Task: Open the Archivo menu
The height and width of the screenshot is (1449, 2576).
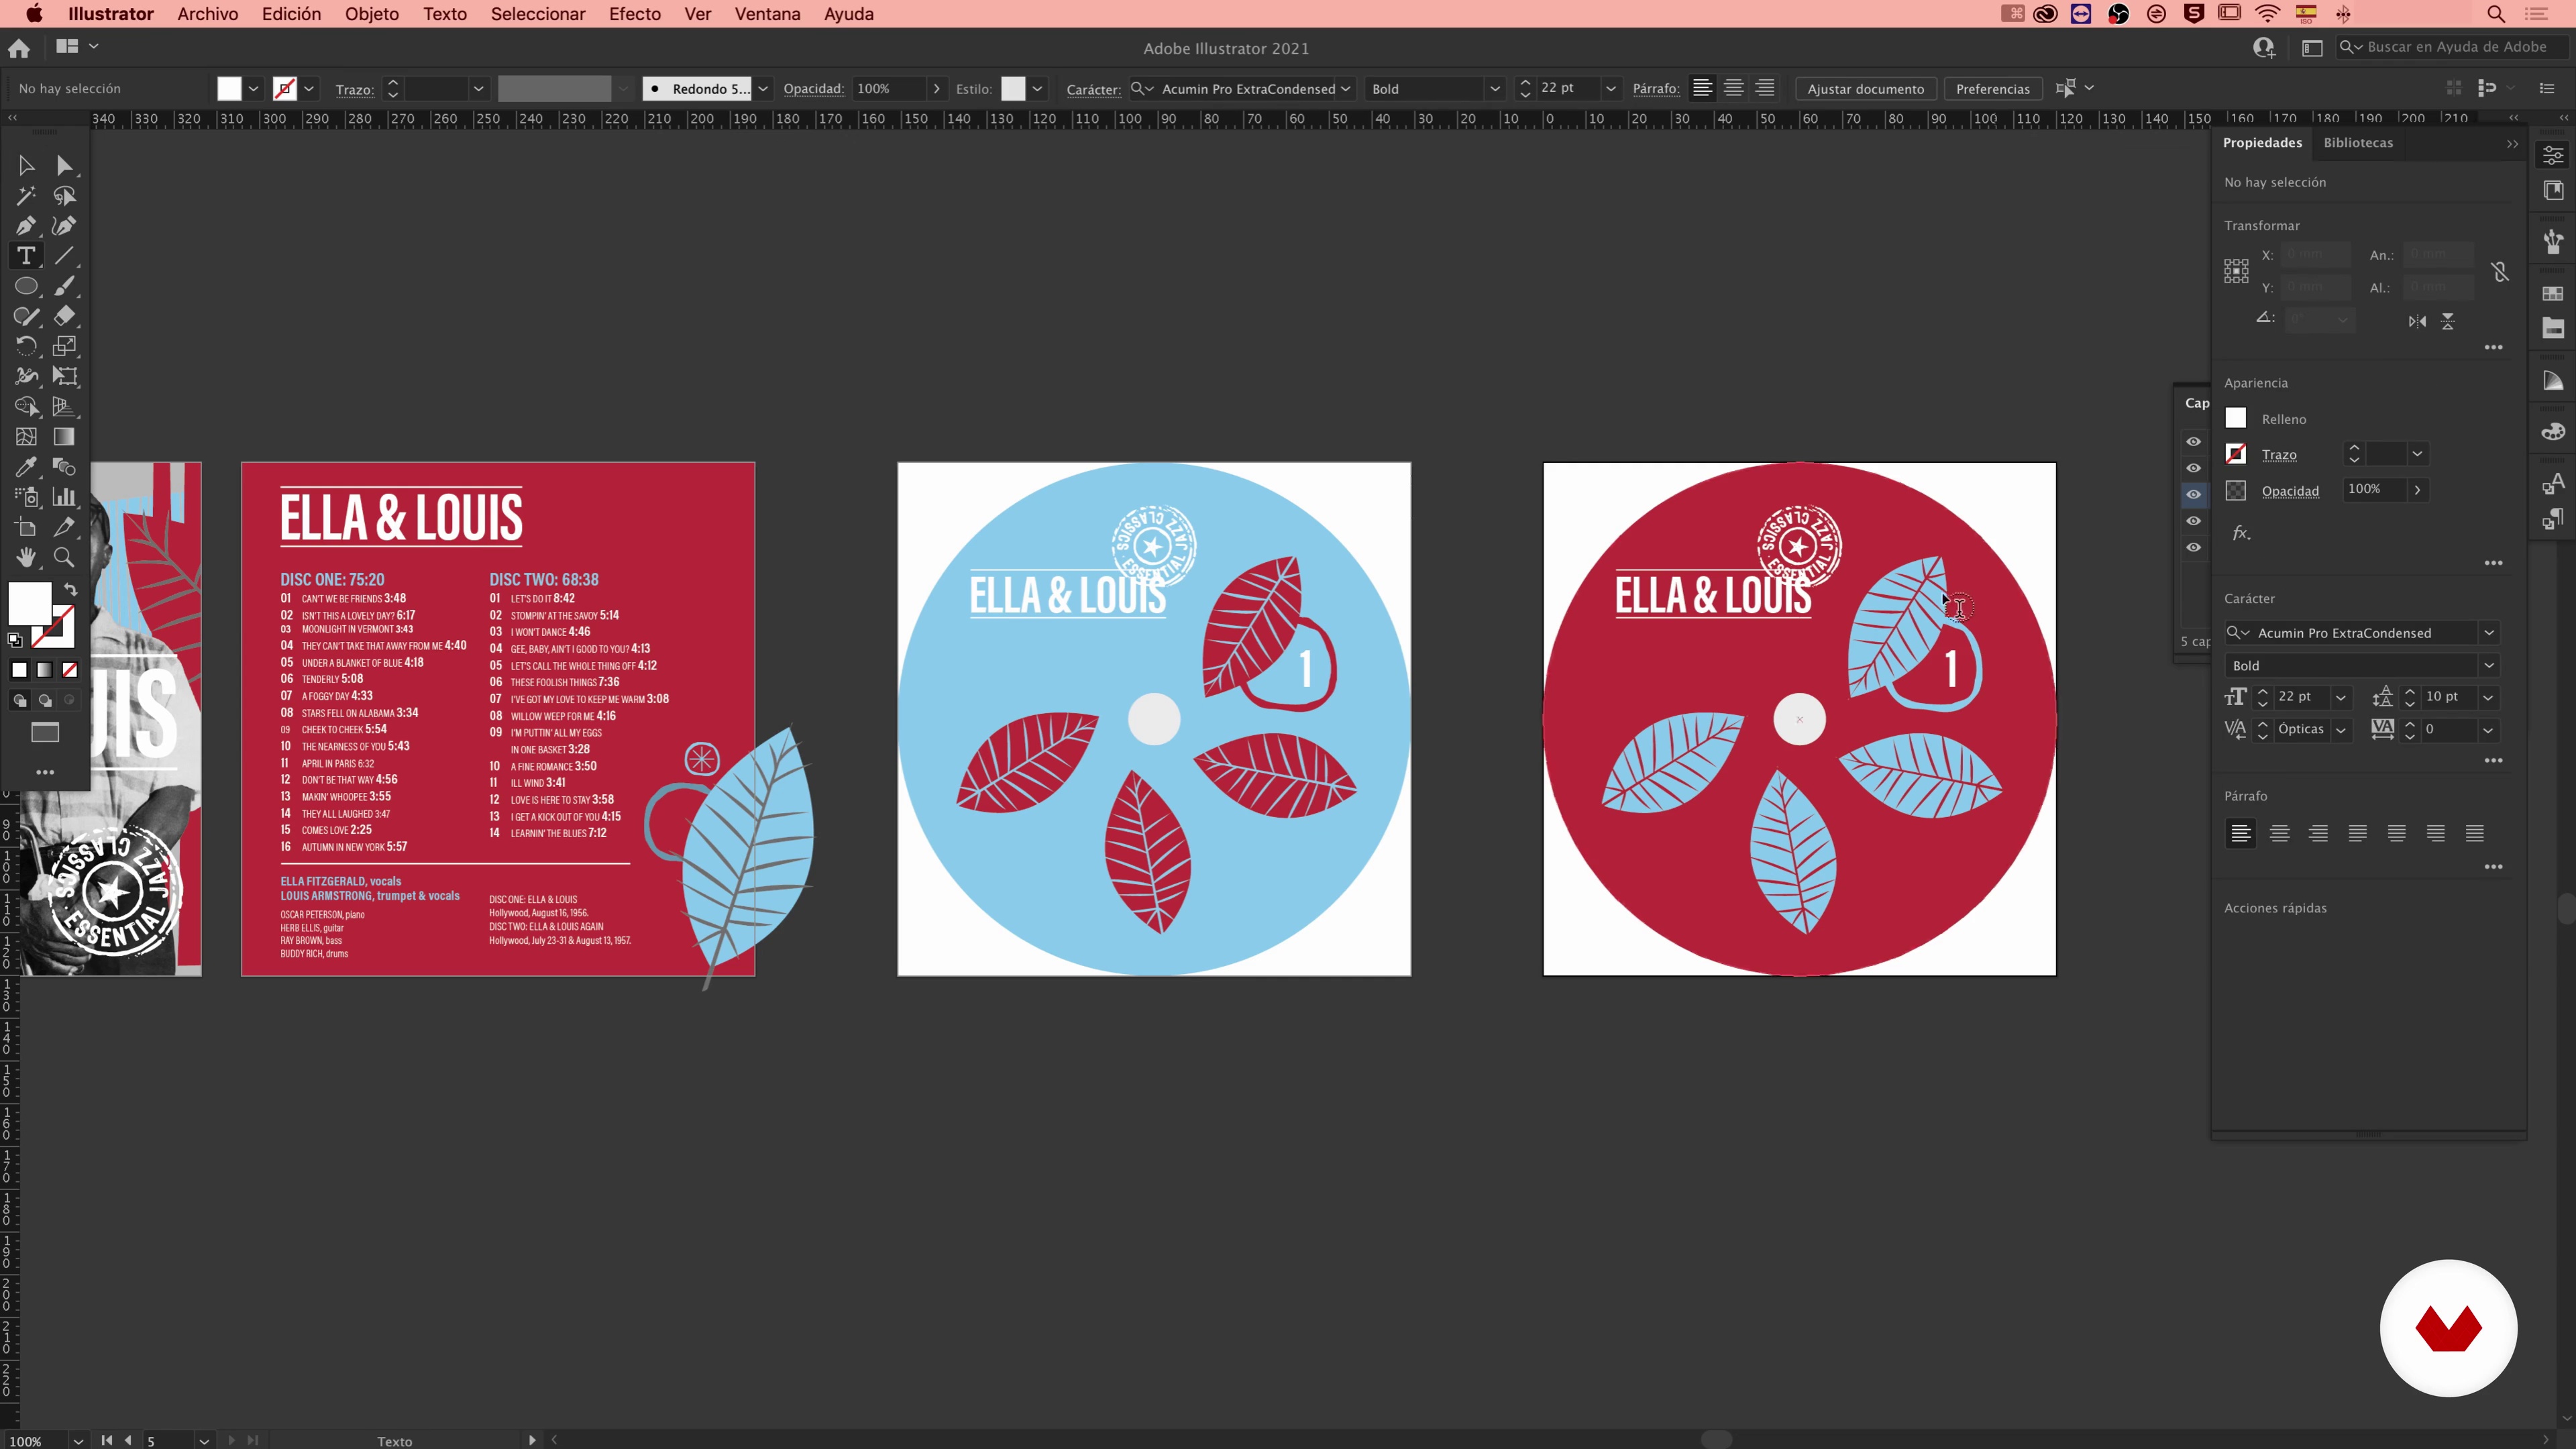Action: (207, 14)
